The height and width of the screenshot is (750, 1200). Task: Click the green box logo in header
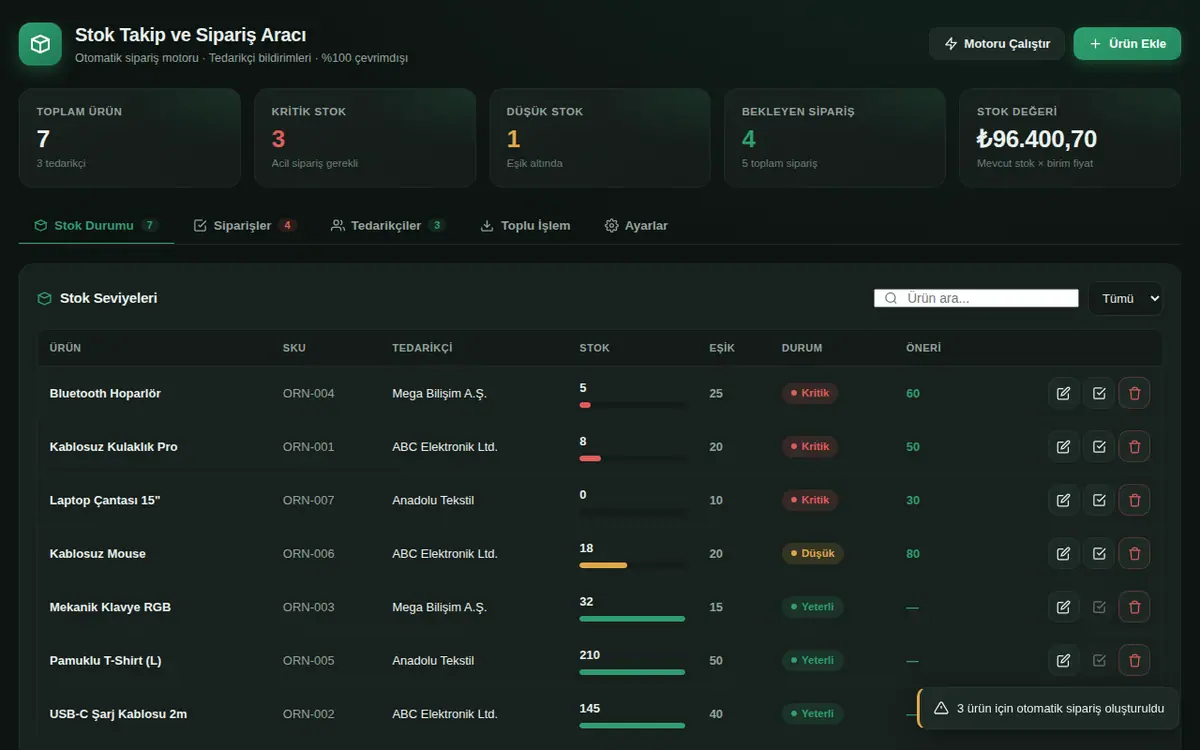coord(40,44)
